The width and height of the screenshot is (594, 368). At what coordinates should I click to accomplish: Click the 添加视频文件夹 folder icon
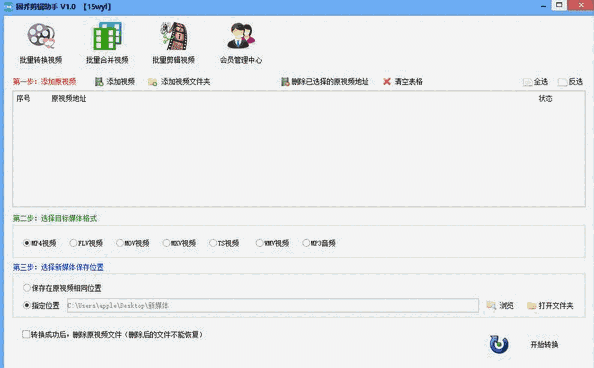pyautogui.click(x=153, y=82)
